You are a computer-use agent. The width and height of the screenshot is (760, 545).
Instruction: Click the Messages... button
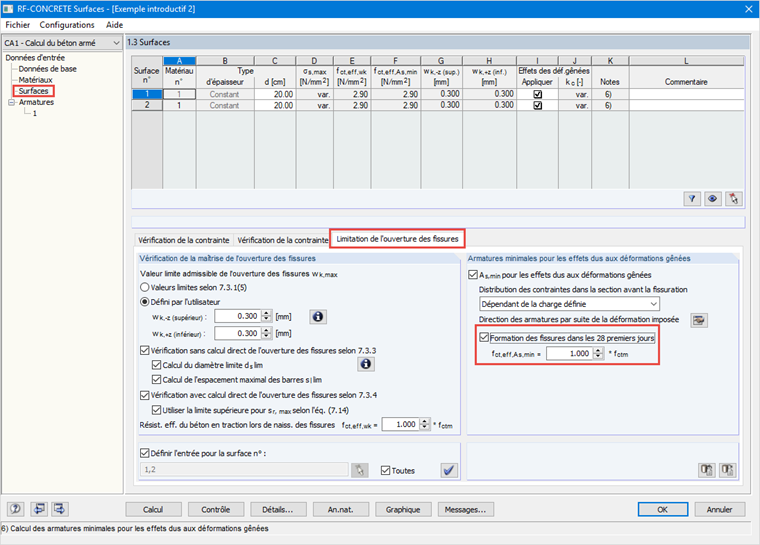(465, 509)
